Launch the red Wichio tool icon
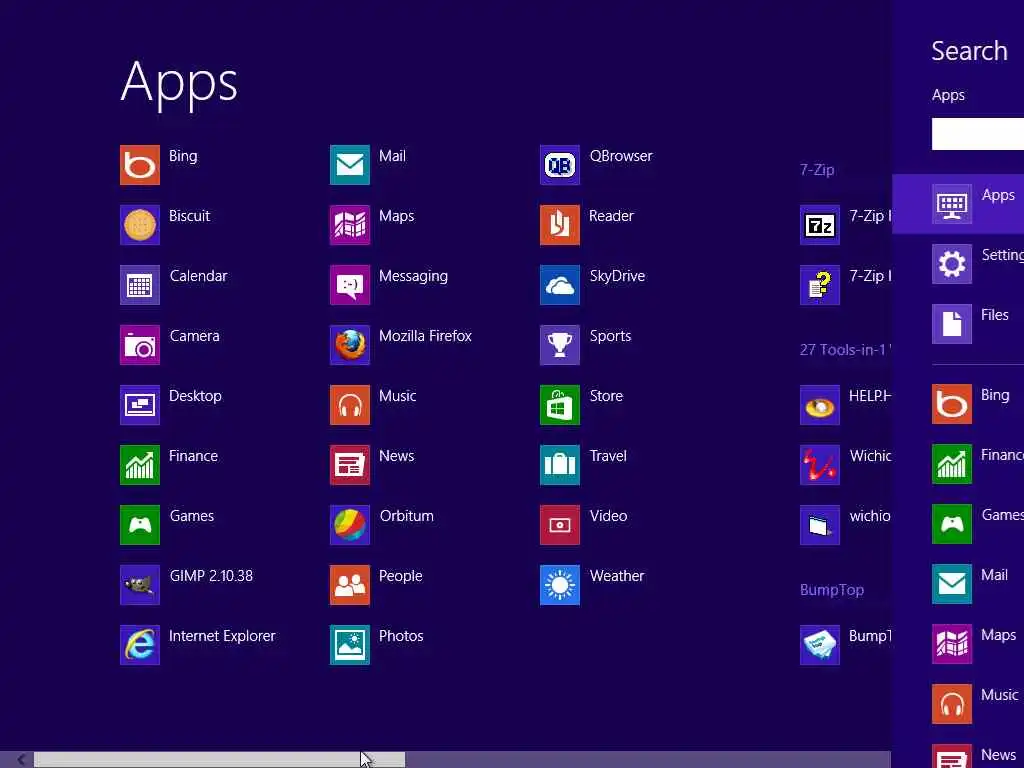The image size is (1024, 768). coord(820,465)
